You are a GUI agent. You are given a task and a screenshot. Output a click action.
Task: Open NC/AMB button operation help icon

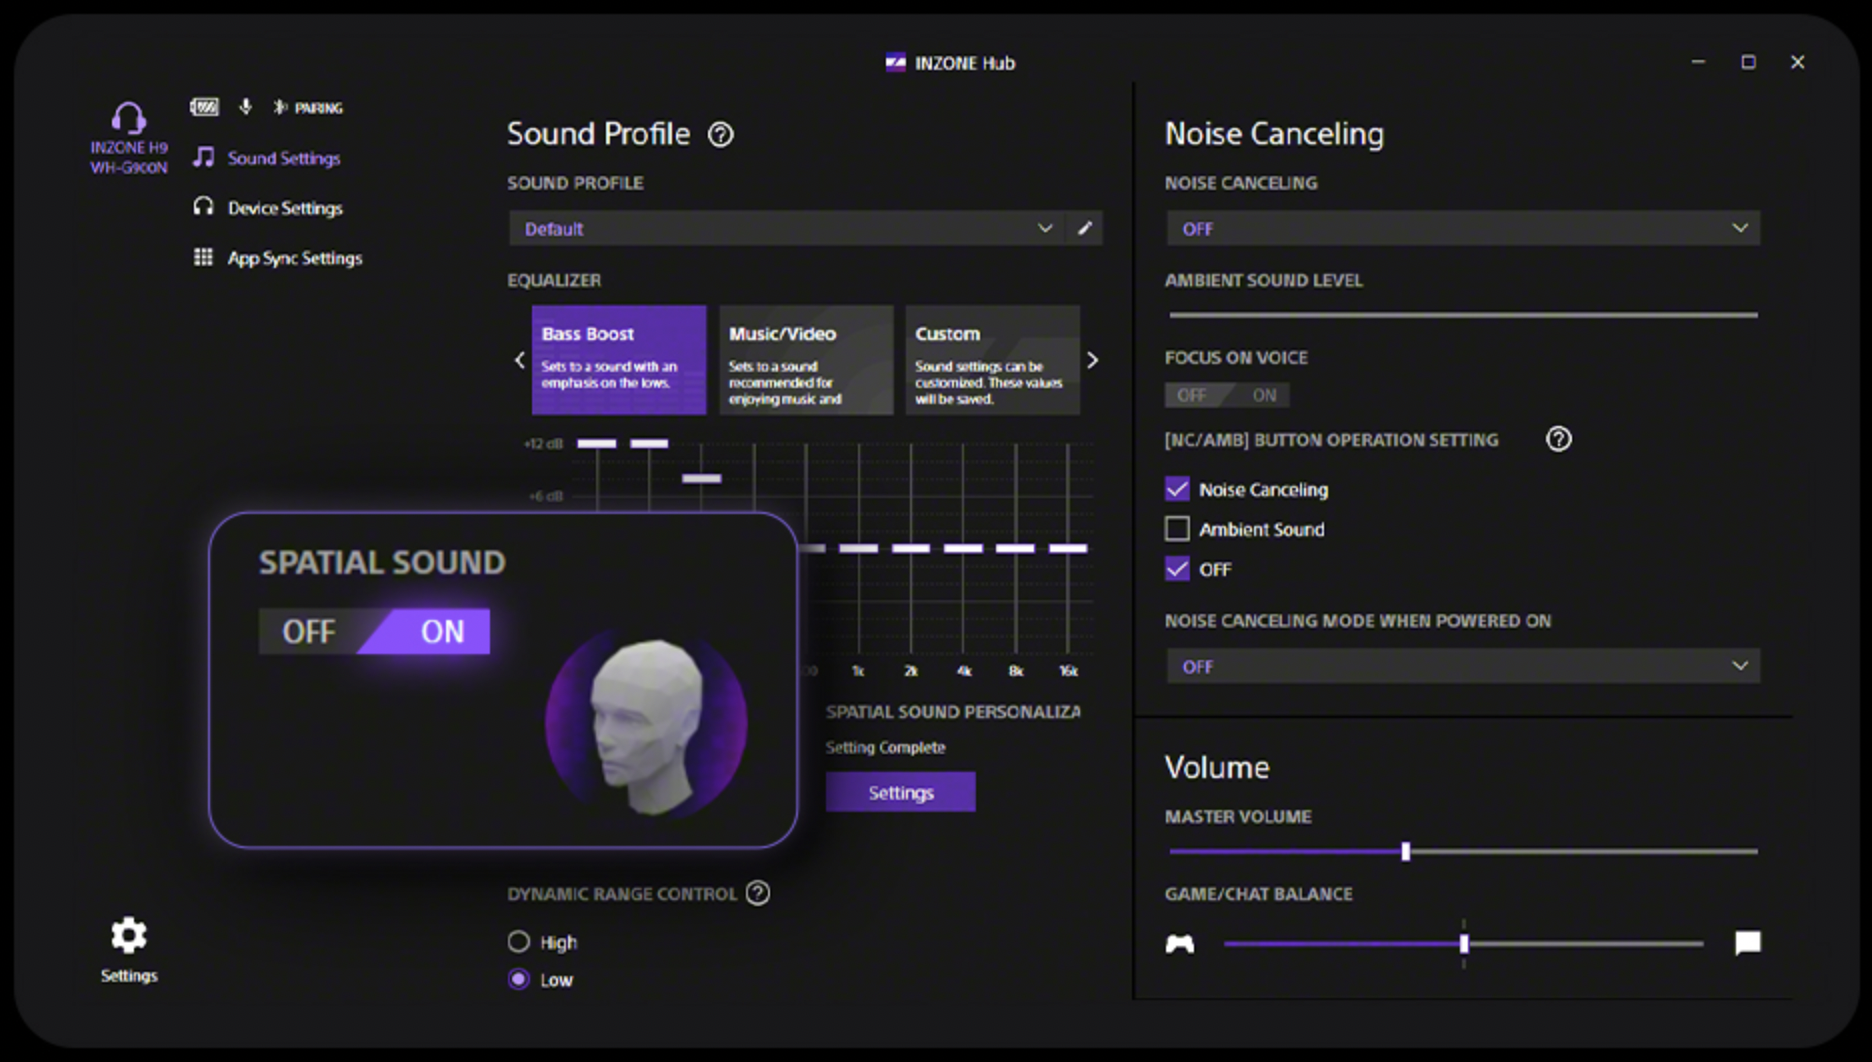click(1558, 439)
